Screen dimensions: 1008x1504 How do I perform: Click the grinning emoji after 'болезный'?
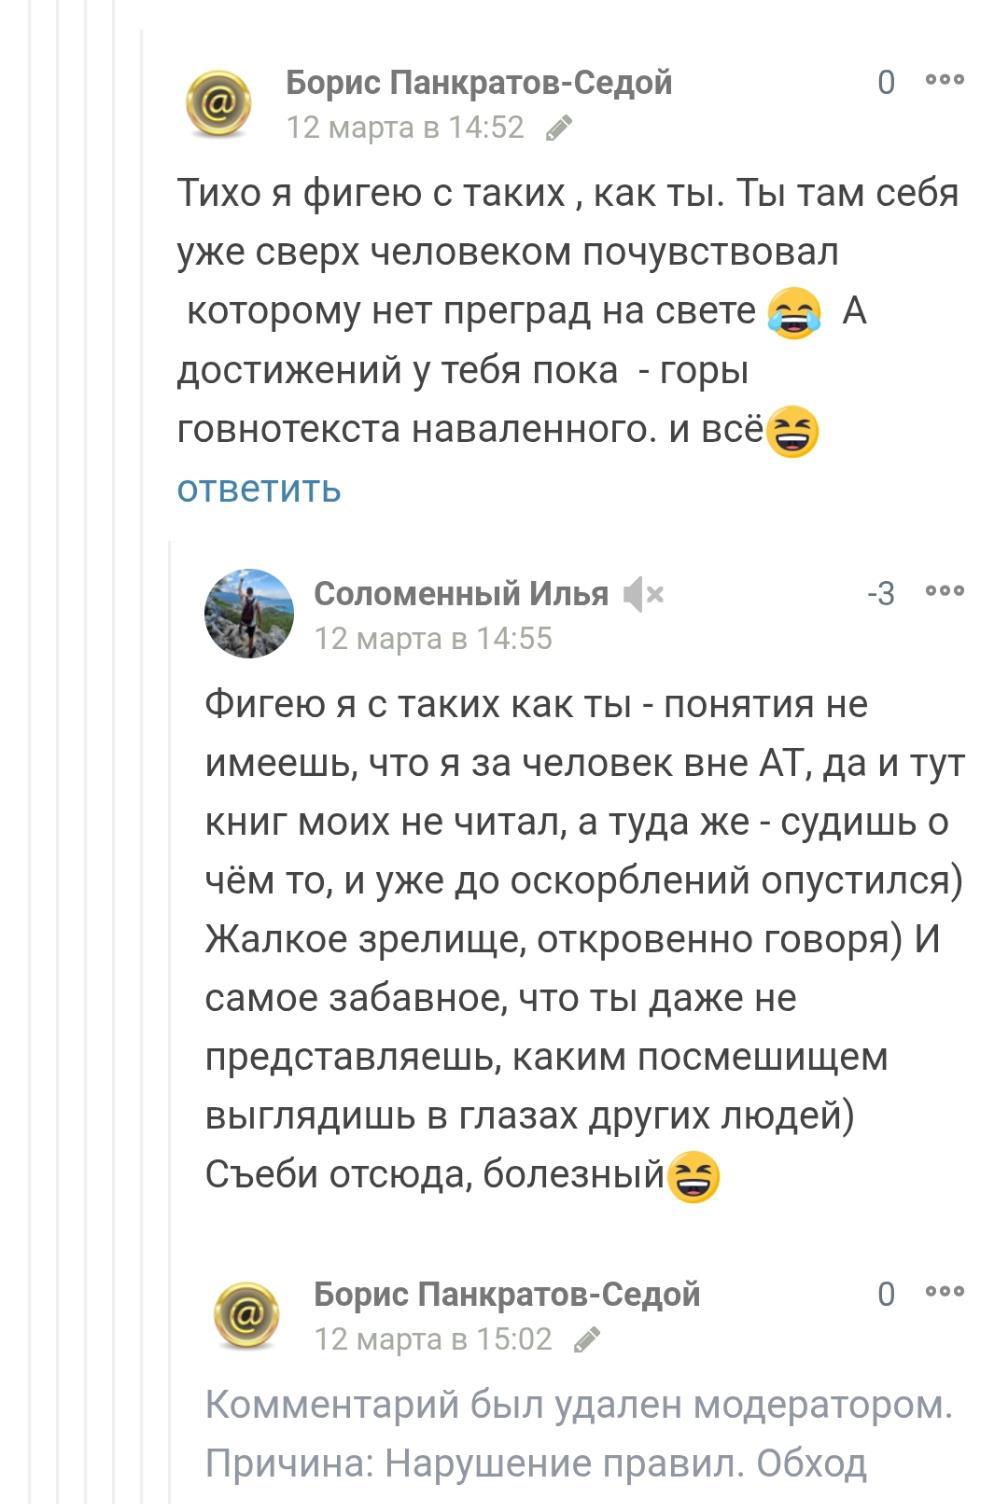click(693, 1176)
